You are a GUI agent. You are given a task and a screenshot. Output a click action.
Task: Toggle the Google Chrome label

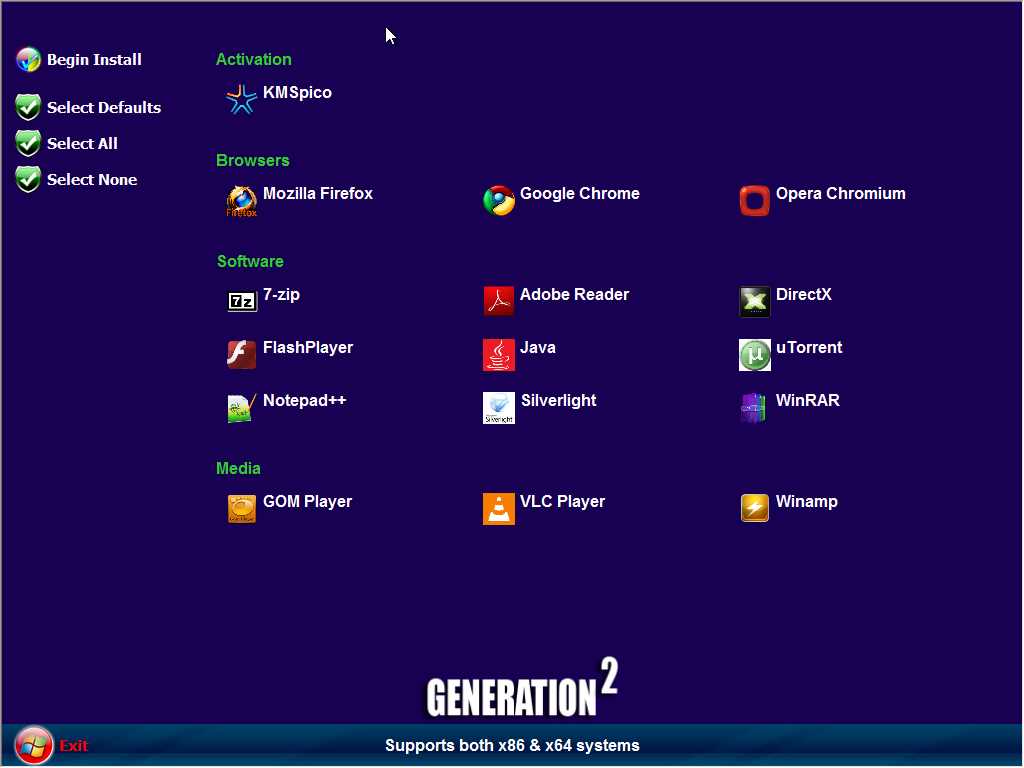(580, 193)
